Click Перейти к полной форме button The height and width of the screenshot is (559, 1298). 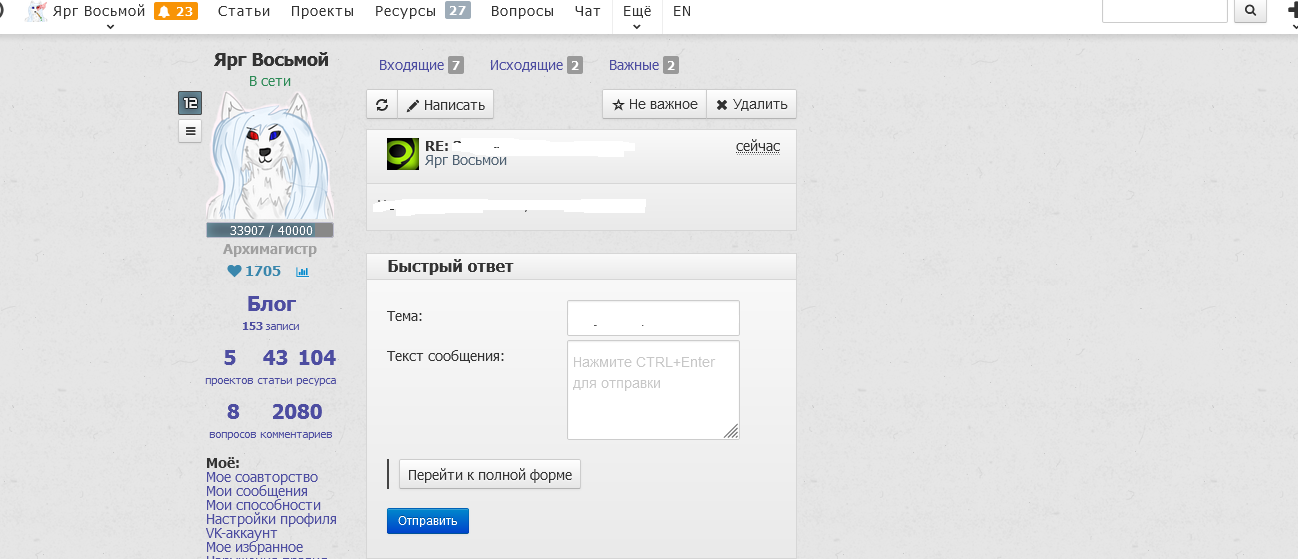[x=490, y=475]
